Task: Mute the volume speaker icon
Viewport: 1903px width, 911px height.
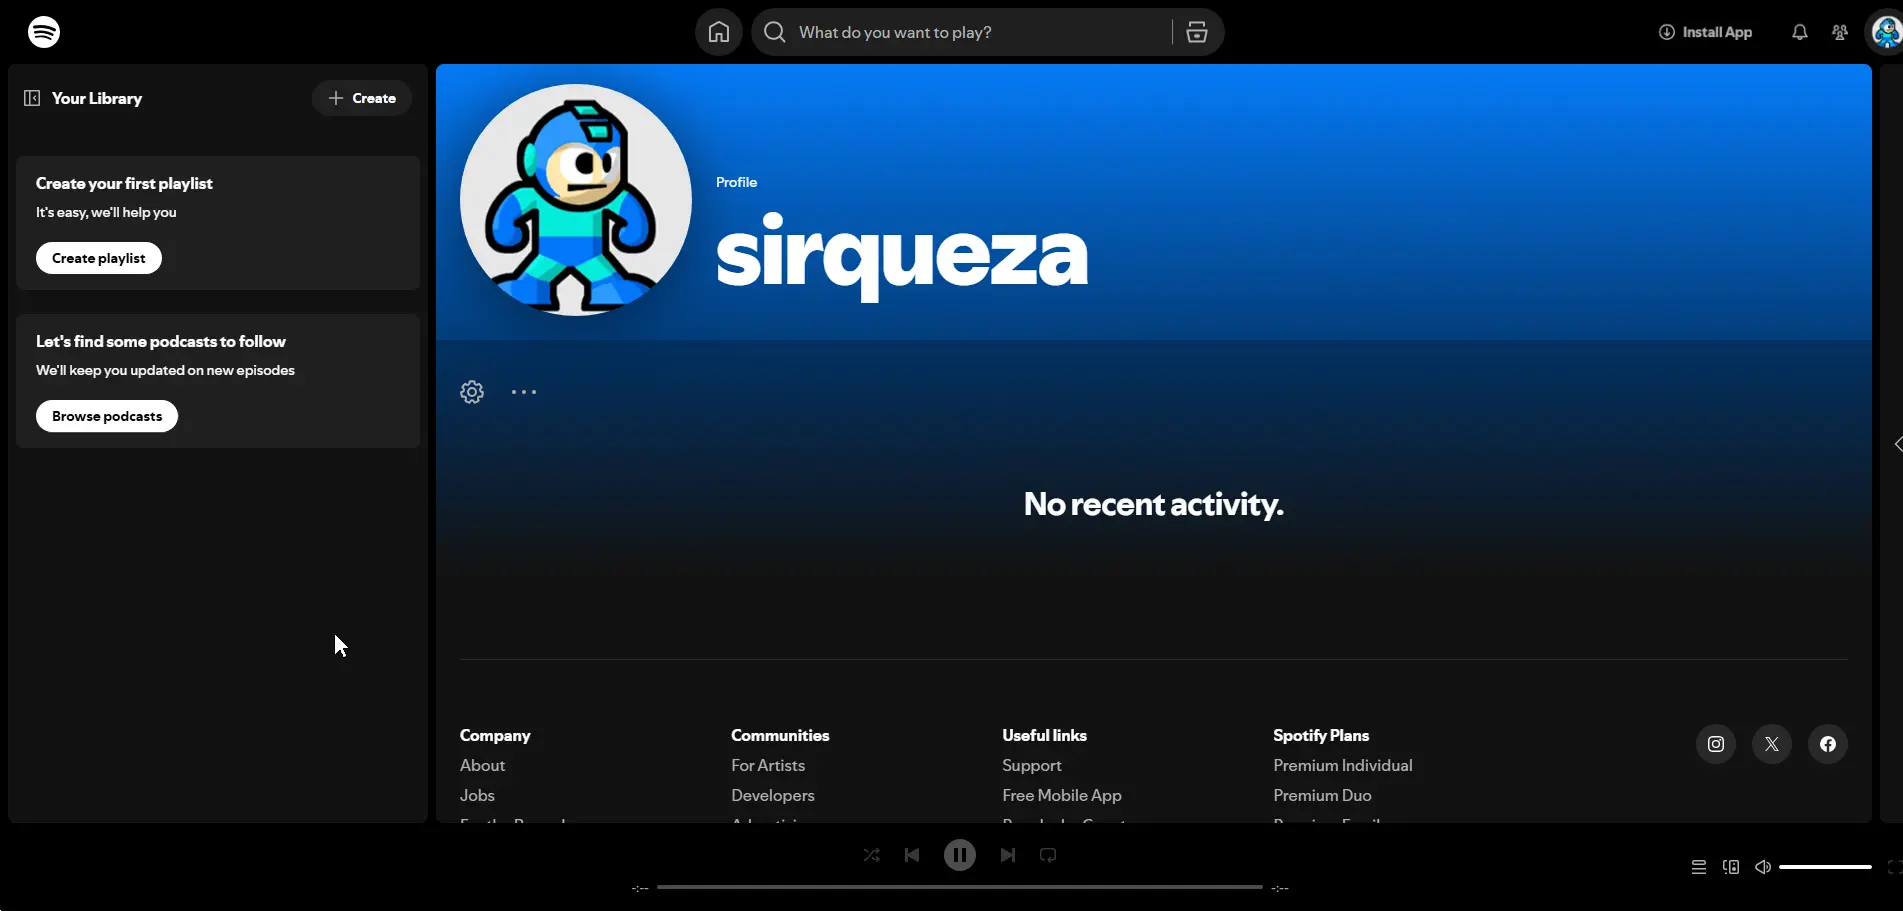Action: pos(1763,867)
